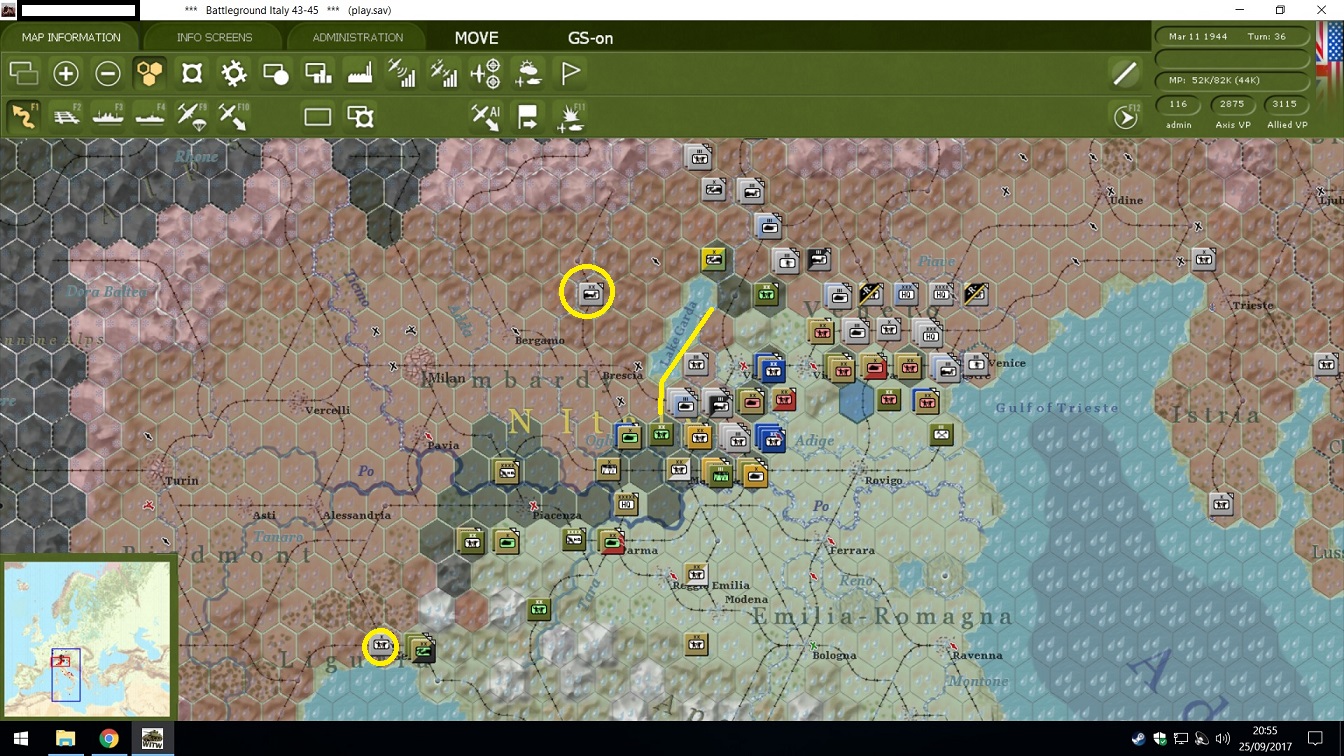Viewport: 1344px width, 756px height.
Task: Select the red-and-green counter at Parma
Action: [612, 541]
